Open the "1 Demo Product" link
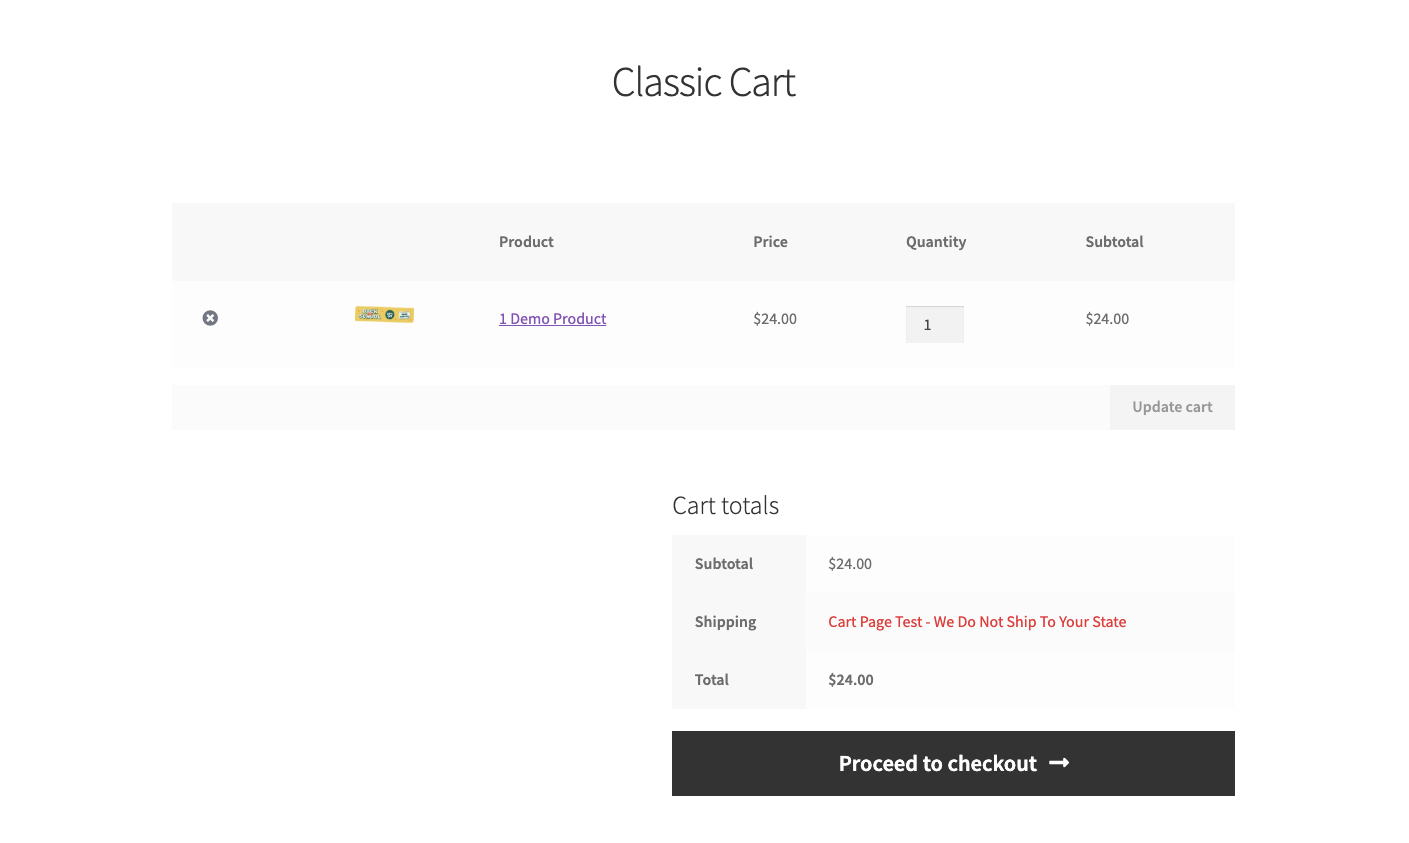The height and width of the screenshot is (843, 1409). [x=552, y=319]
